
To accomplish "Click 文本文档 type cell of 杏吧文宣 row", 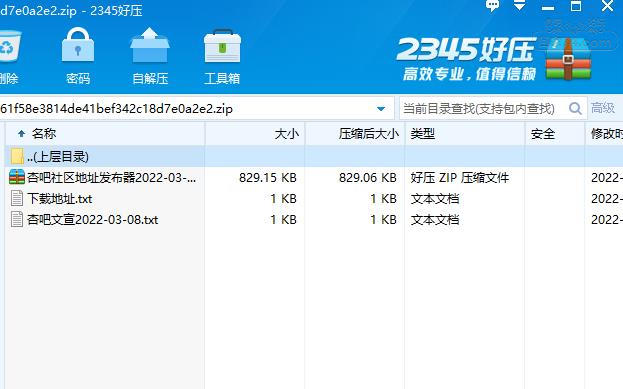I will [435, 220].
